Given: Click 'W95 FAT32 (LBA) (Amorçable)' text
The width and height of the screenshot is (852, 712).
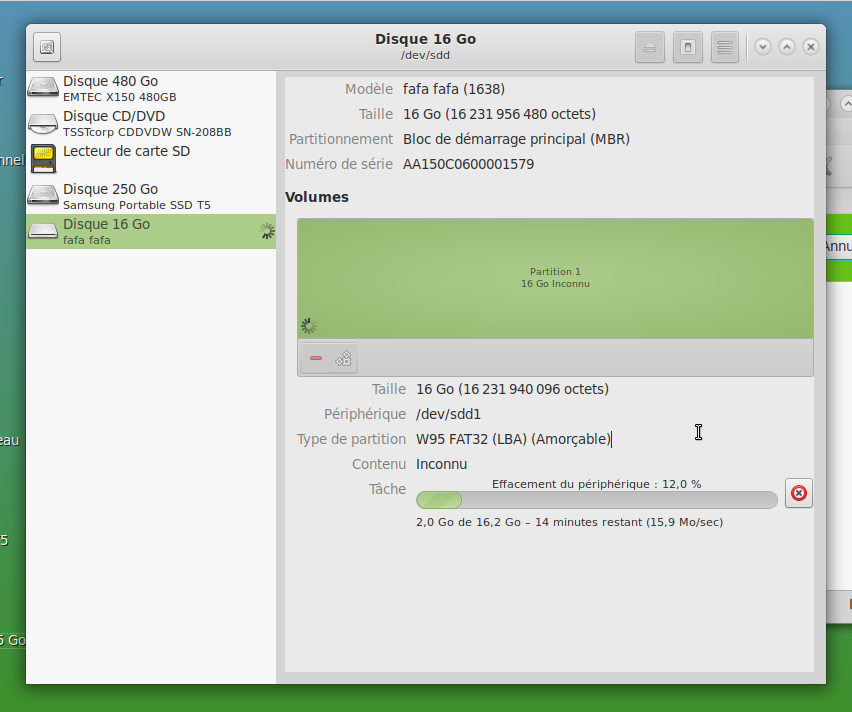Looking at the screenshot, I should pyautogui.click(x=513, y=439).
